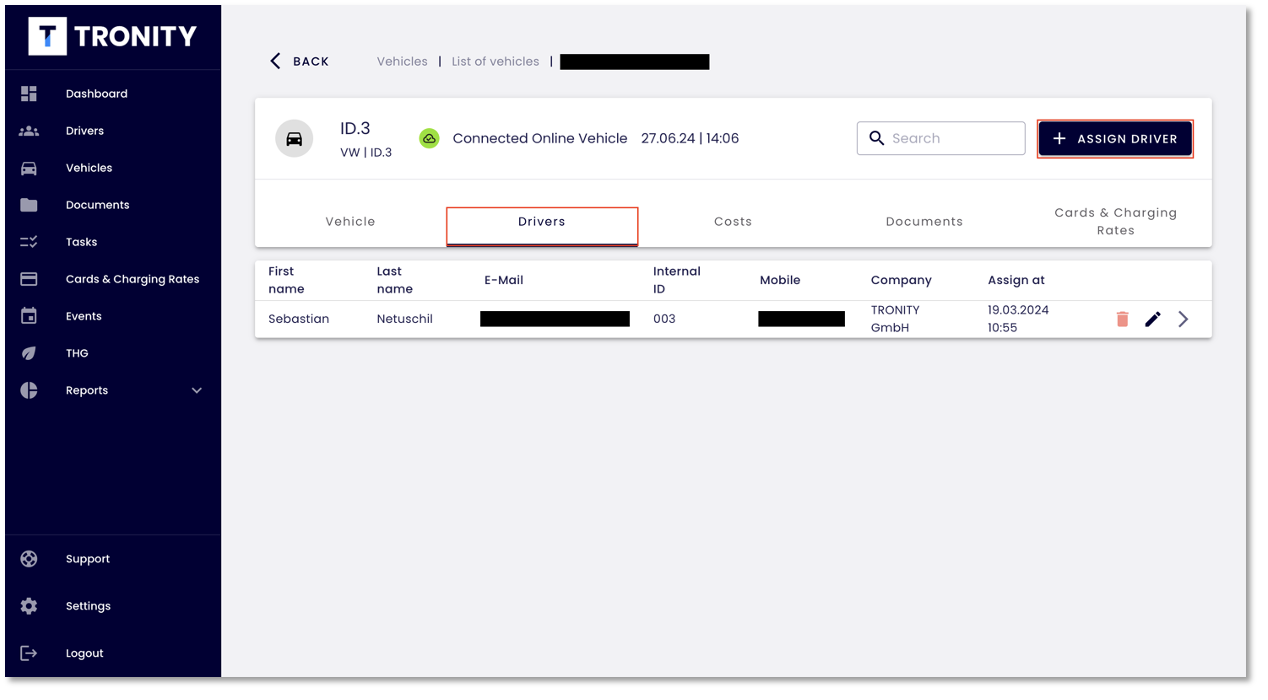Screen dimensions: 1268x700
Task: Click the Logout icon
Action: click(x=29, y=653)
